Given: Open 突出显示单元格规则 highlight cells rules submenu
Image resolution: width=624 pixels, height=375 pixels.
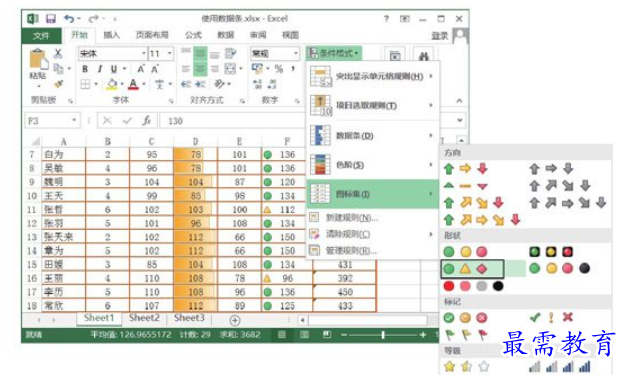Looking at the screenshot, I should click(372, 76).
